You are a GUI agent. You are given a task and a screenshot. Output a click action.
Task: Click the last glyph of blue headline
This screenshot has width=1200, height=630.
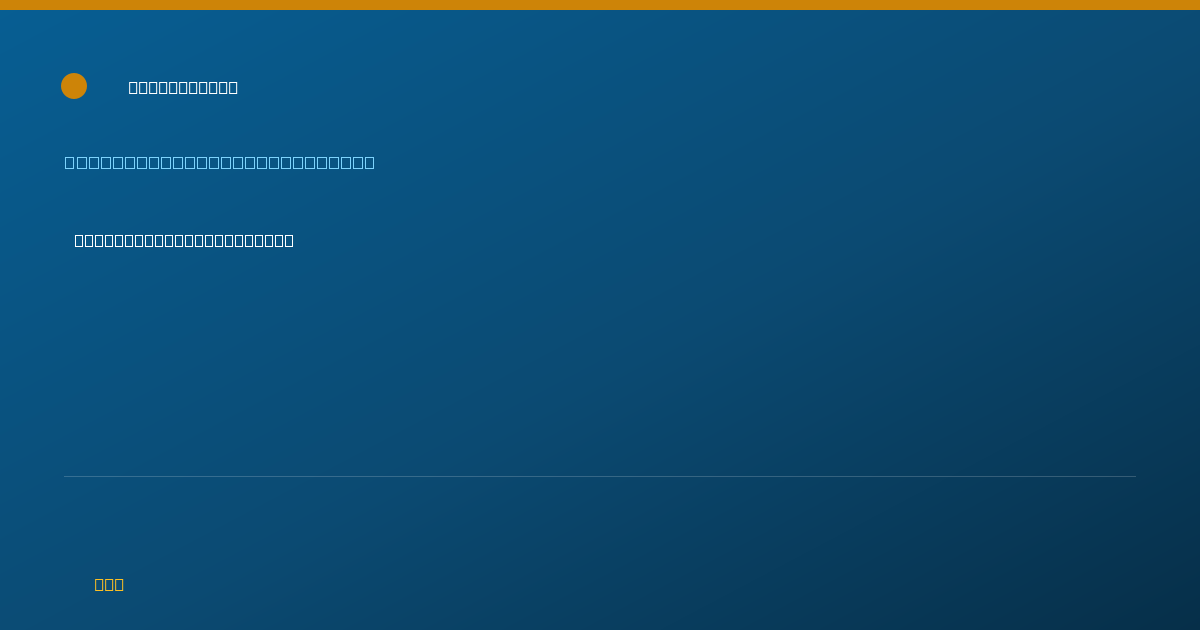click(369, 162)
